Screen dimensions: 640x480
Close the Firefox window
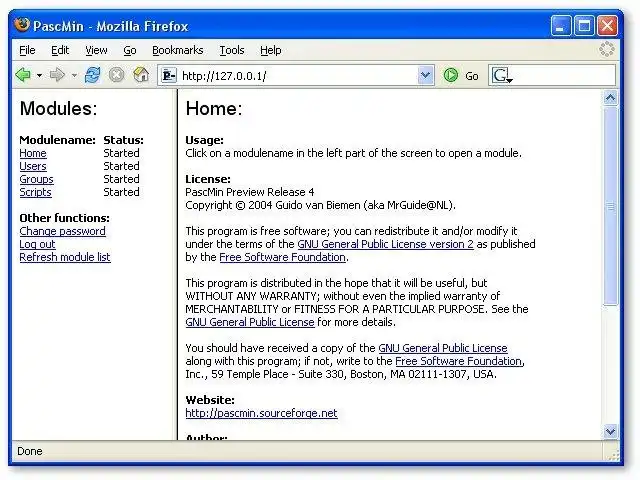click(x=607, y=26)
